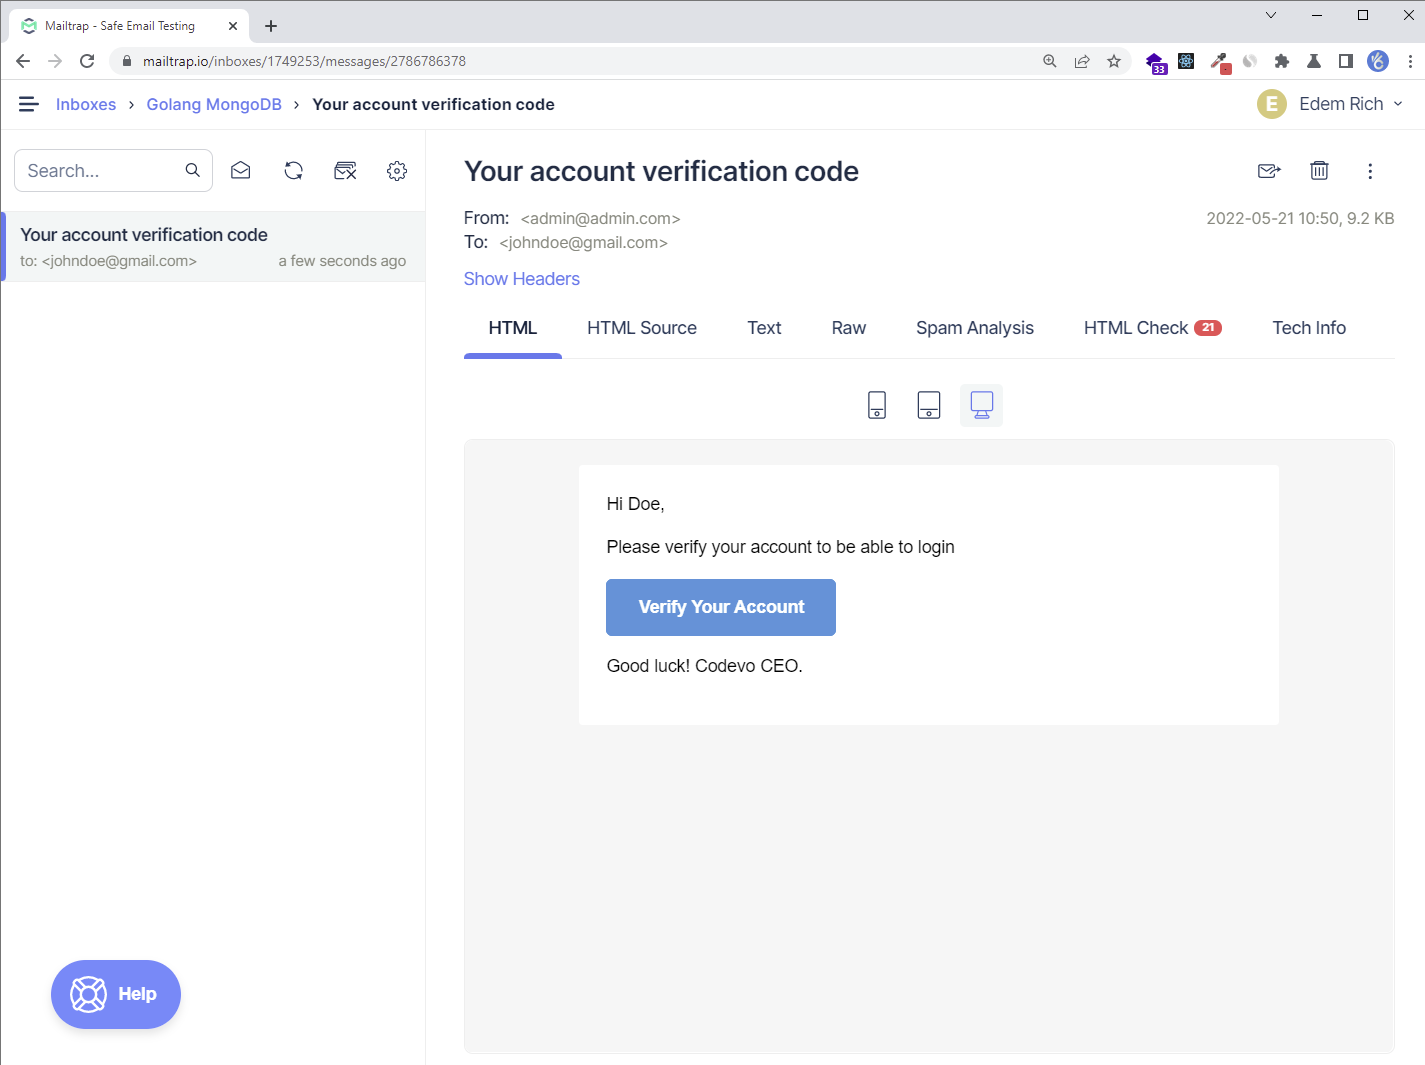Open the browser tab search chevron
The image size is (1425, 1065).
tap(1271, 15)
